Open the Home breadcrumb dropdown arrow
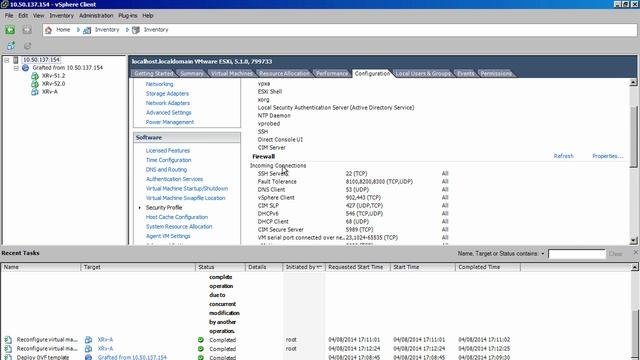This screenshot has width=640, height=360. (x=78, y=30)
